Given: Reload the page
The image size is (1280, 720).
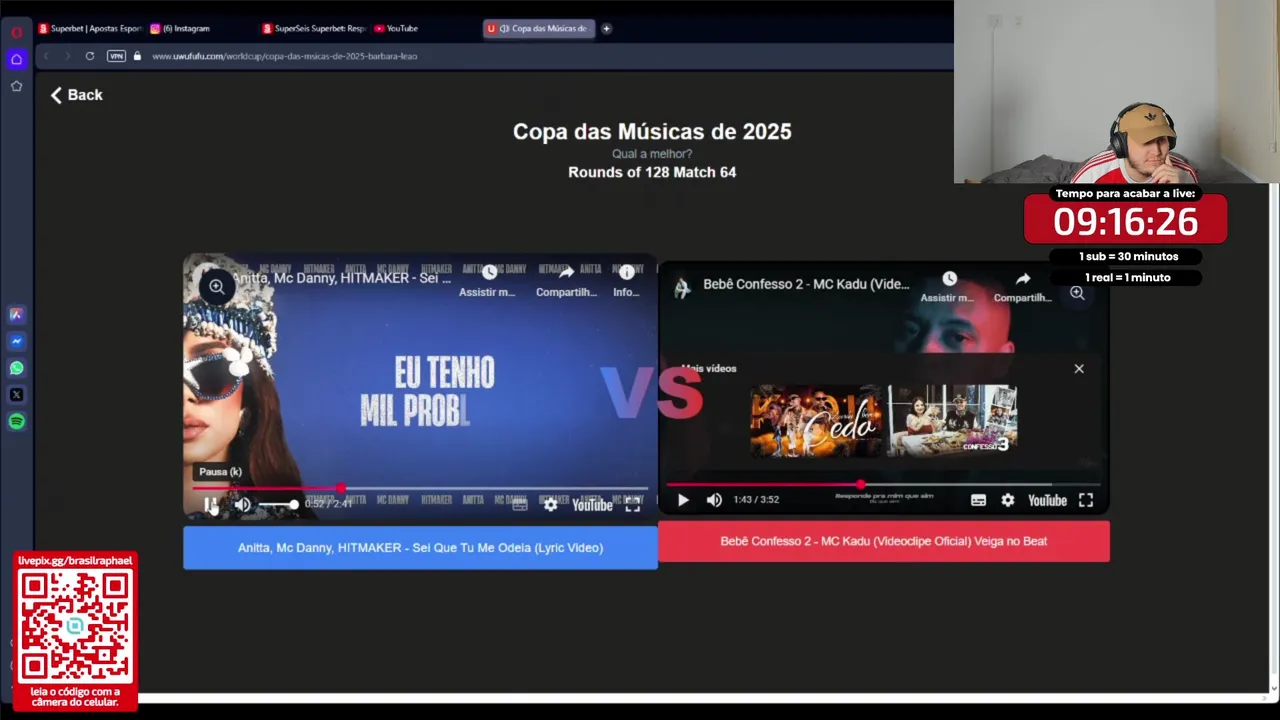Looking at the screenshot, I should click(x=90, y=56).
